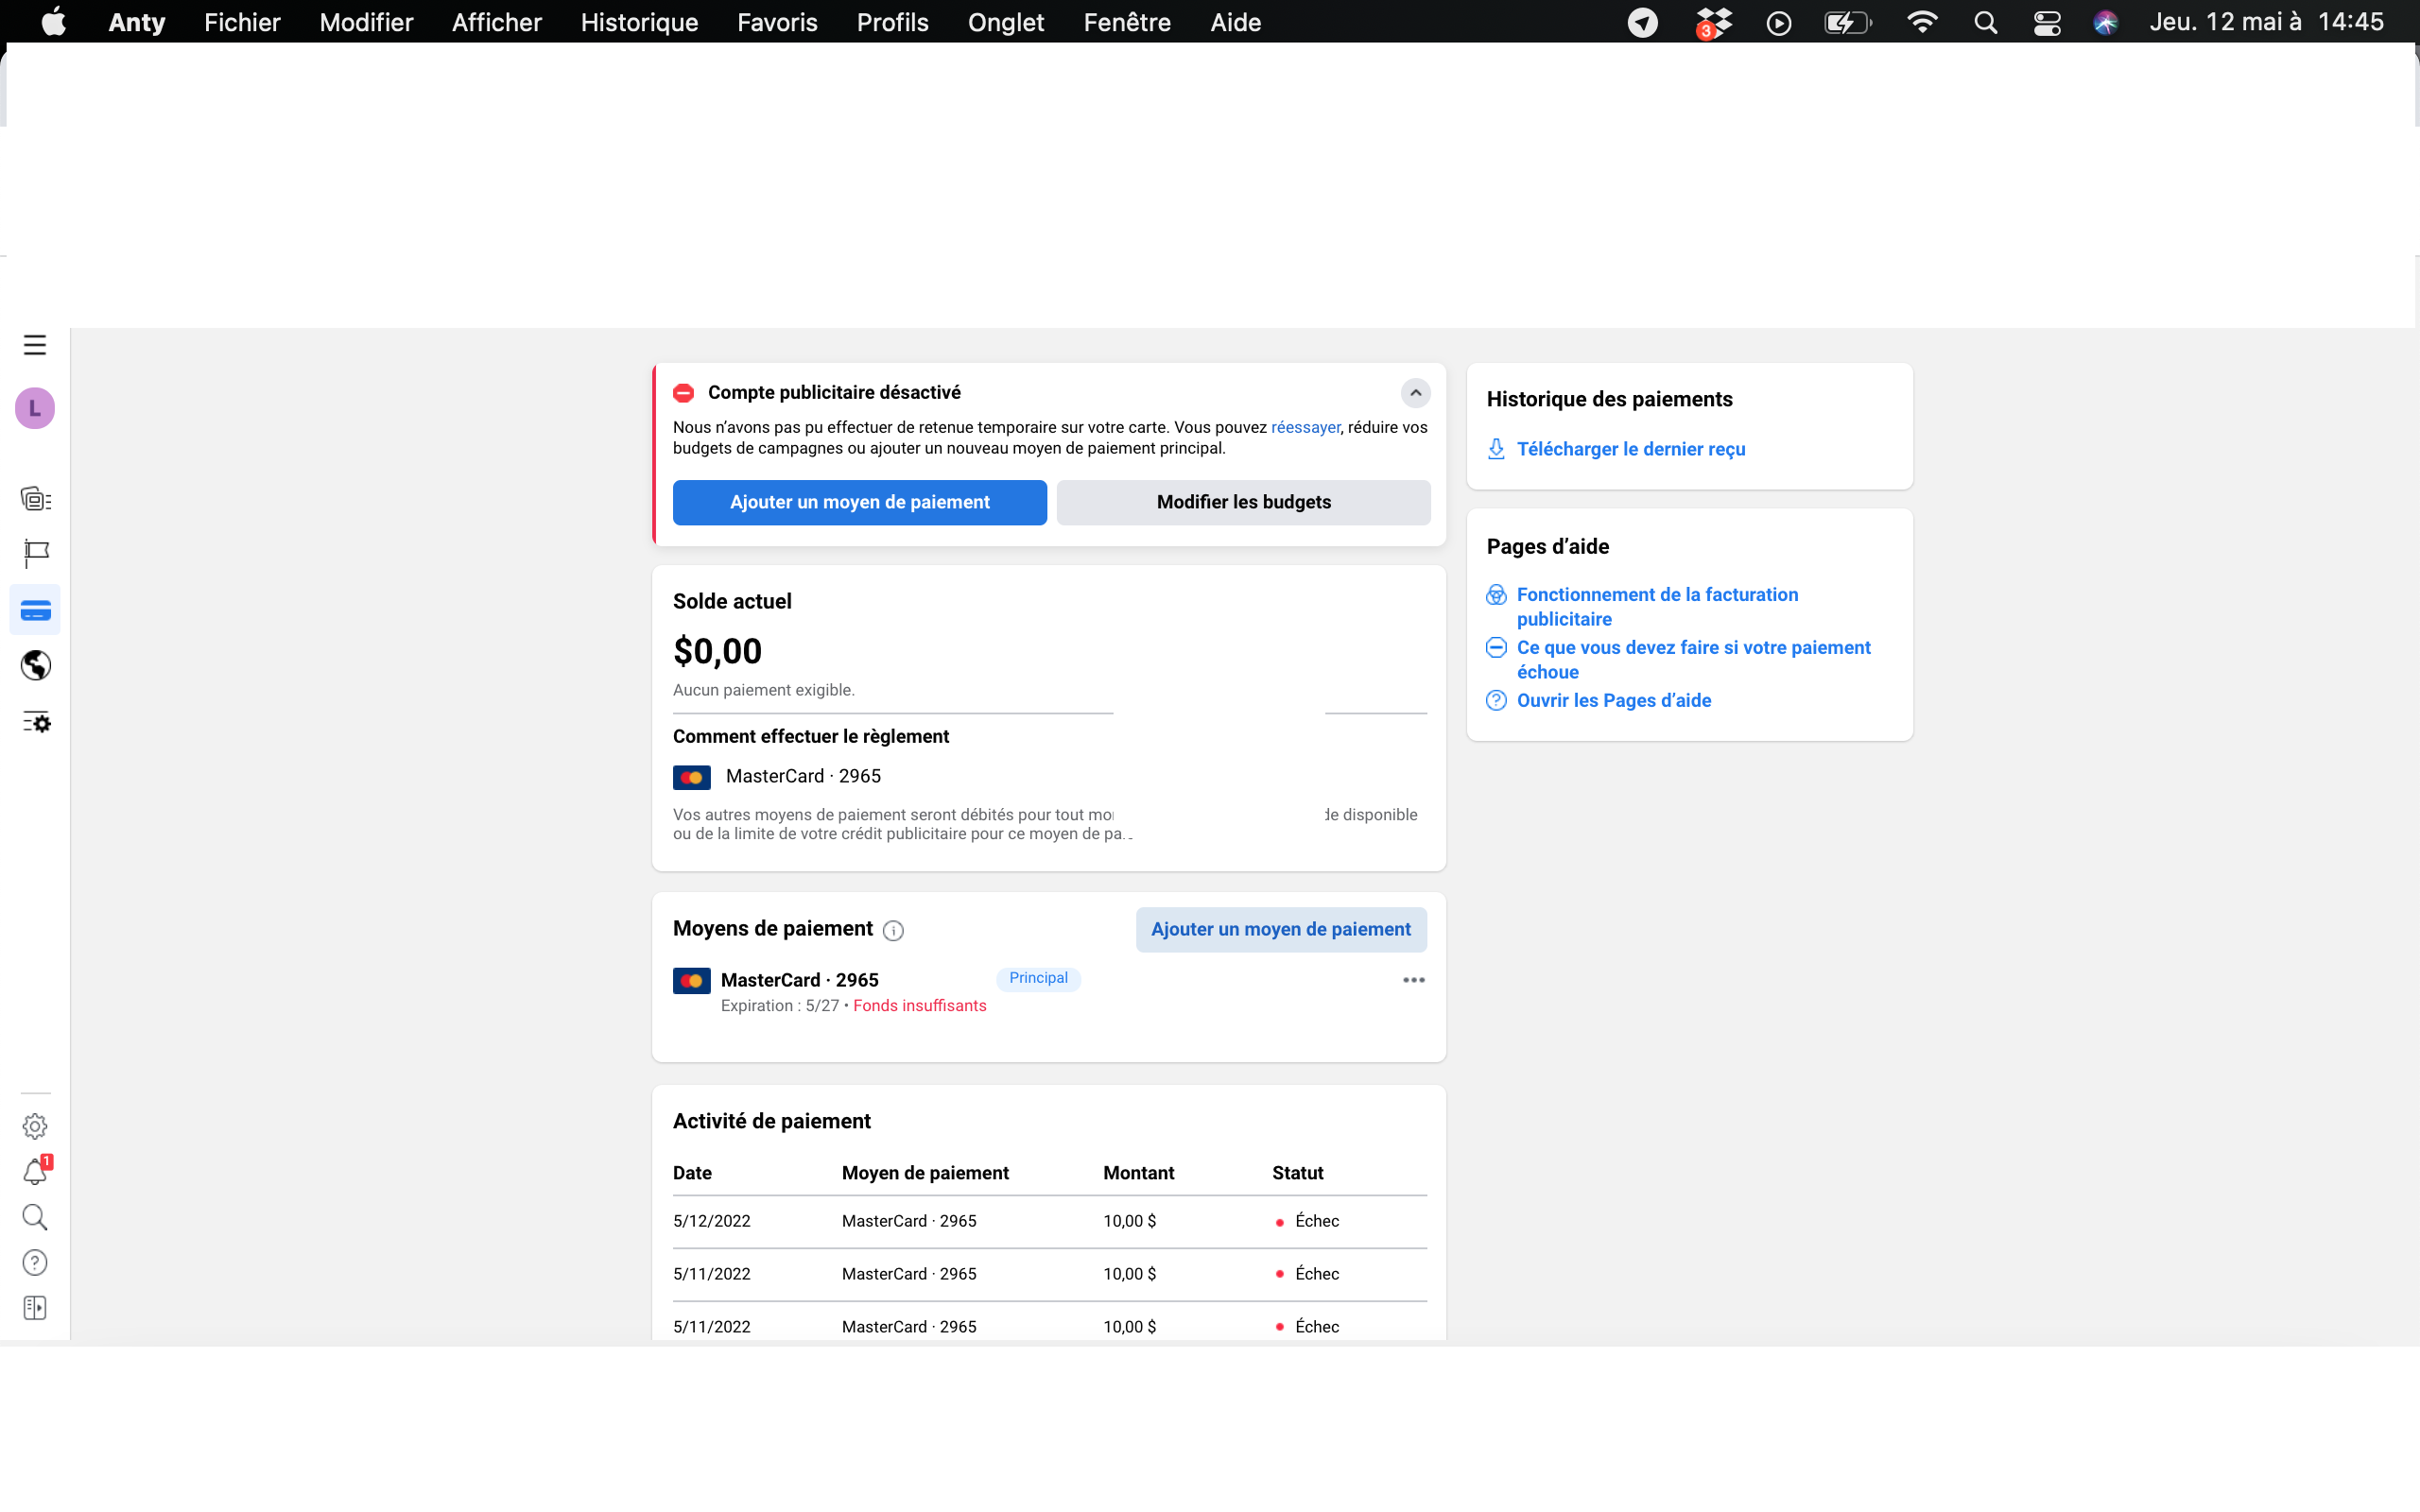2420x1512 pixels.
Task: Click the Principal badge on MasterCard 2965
Action: (x=1038, y=978)
